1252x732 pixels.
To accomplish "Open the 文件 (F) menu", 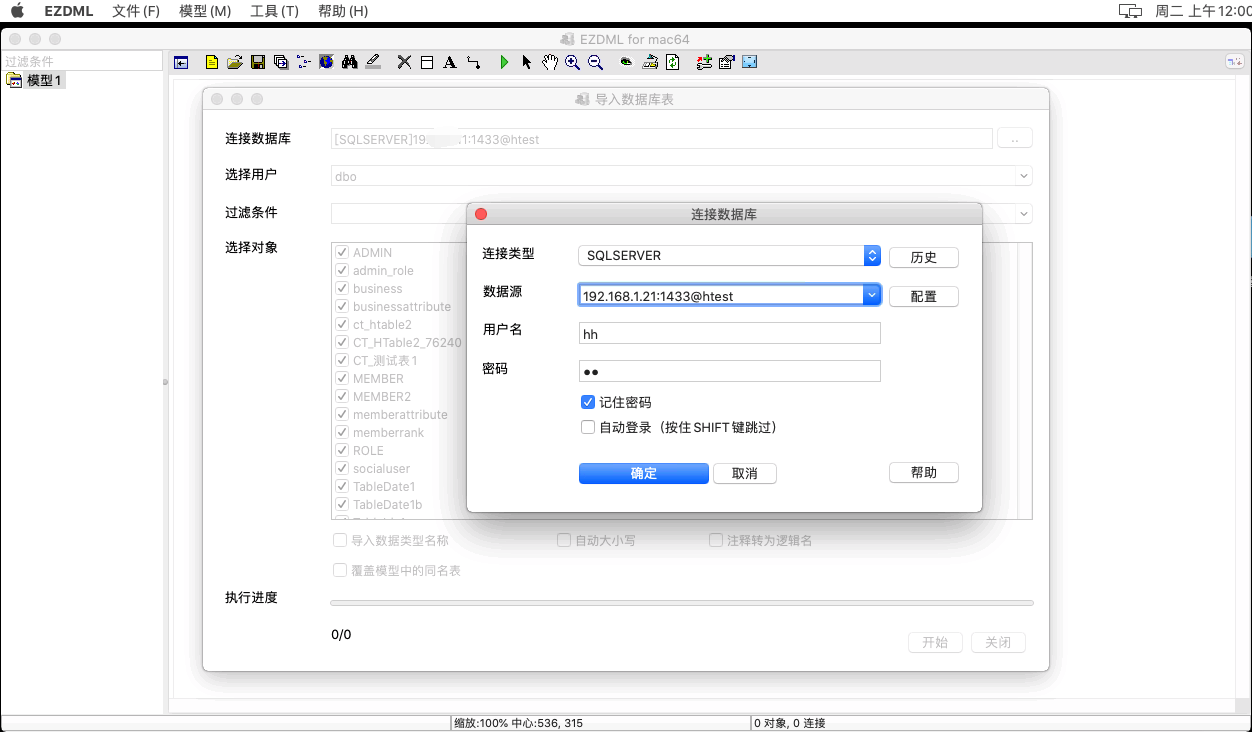I will click(136, 11).
